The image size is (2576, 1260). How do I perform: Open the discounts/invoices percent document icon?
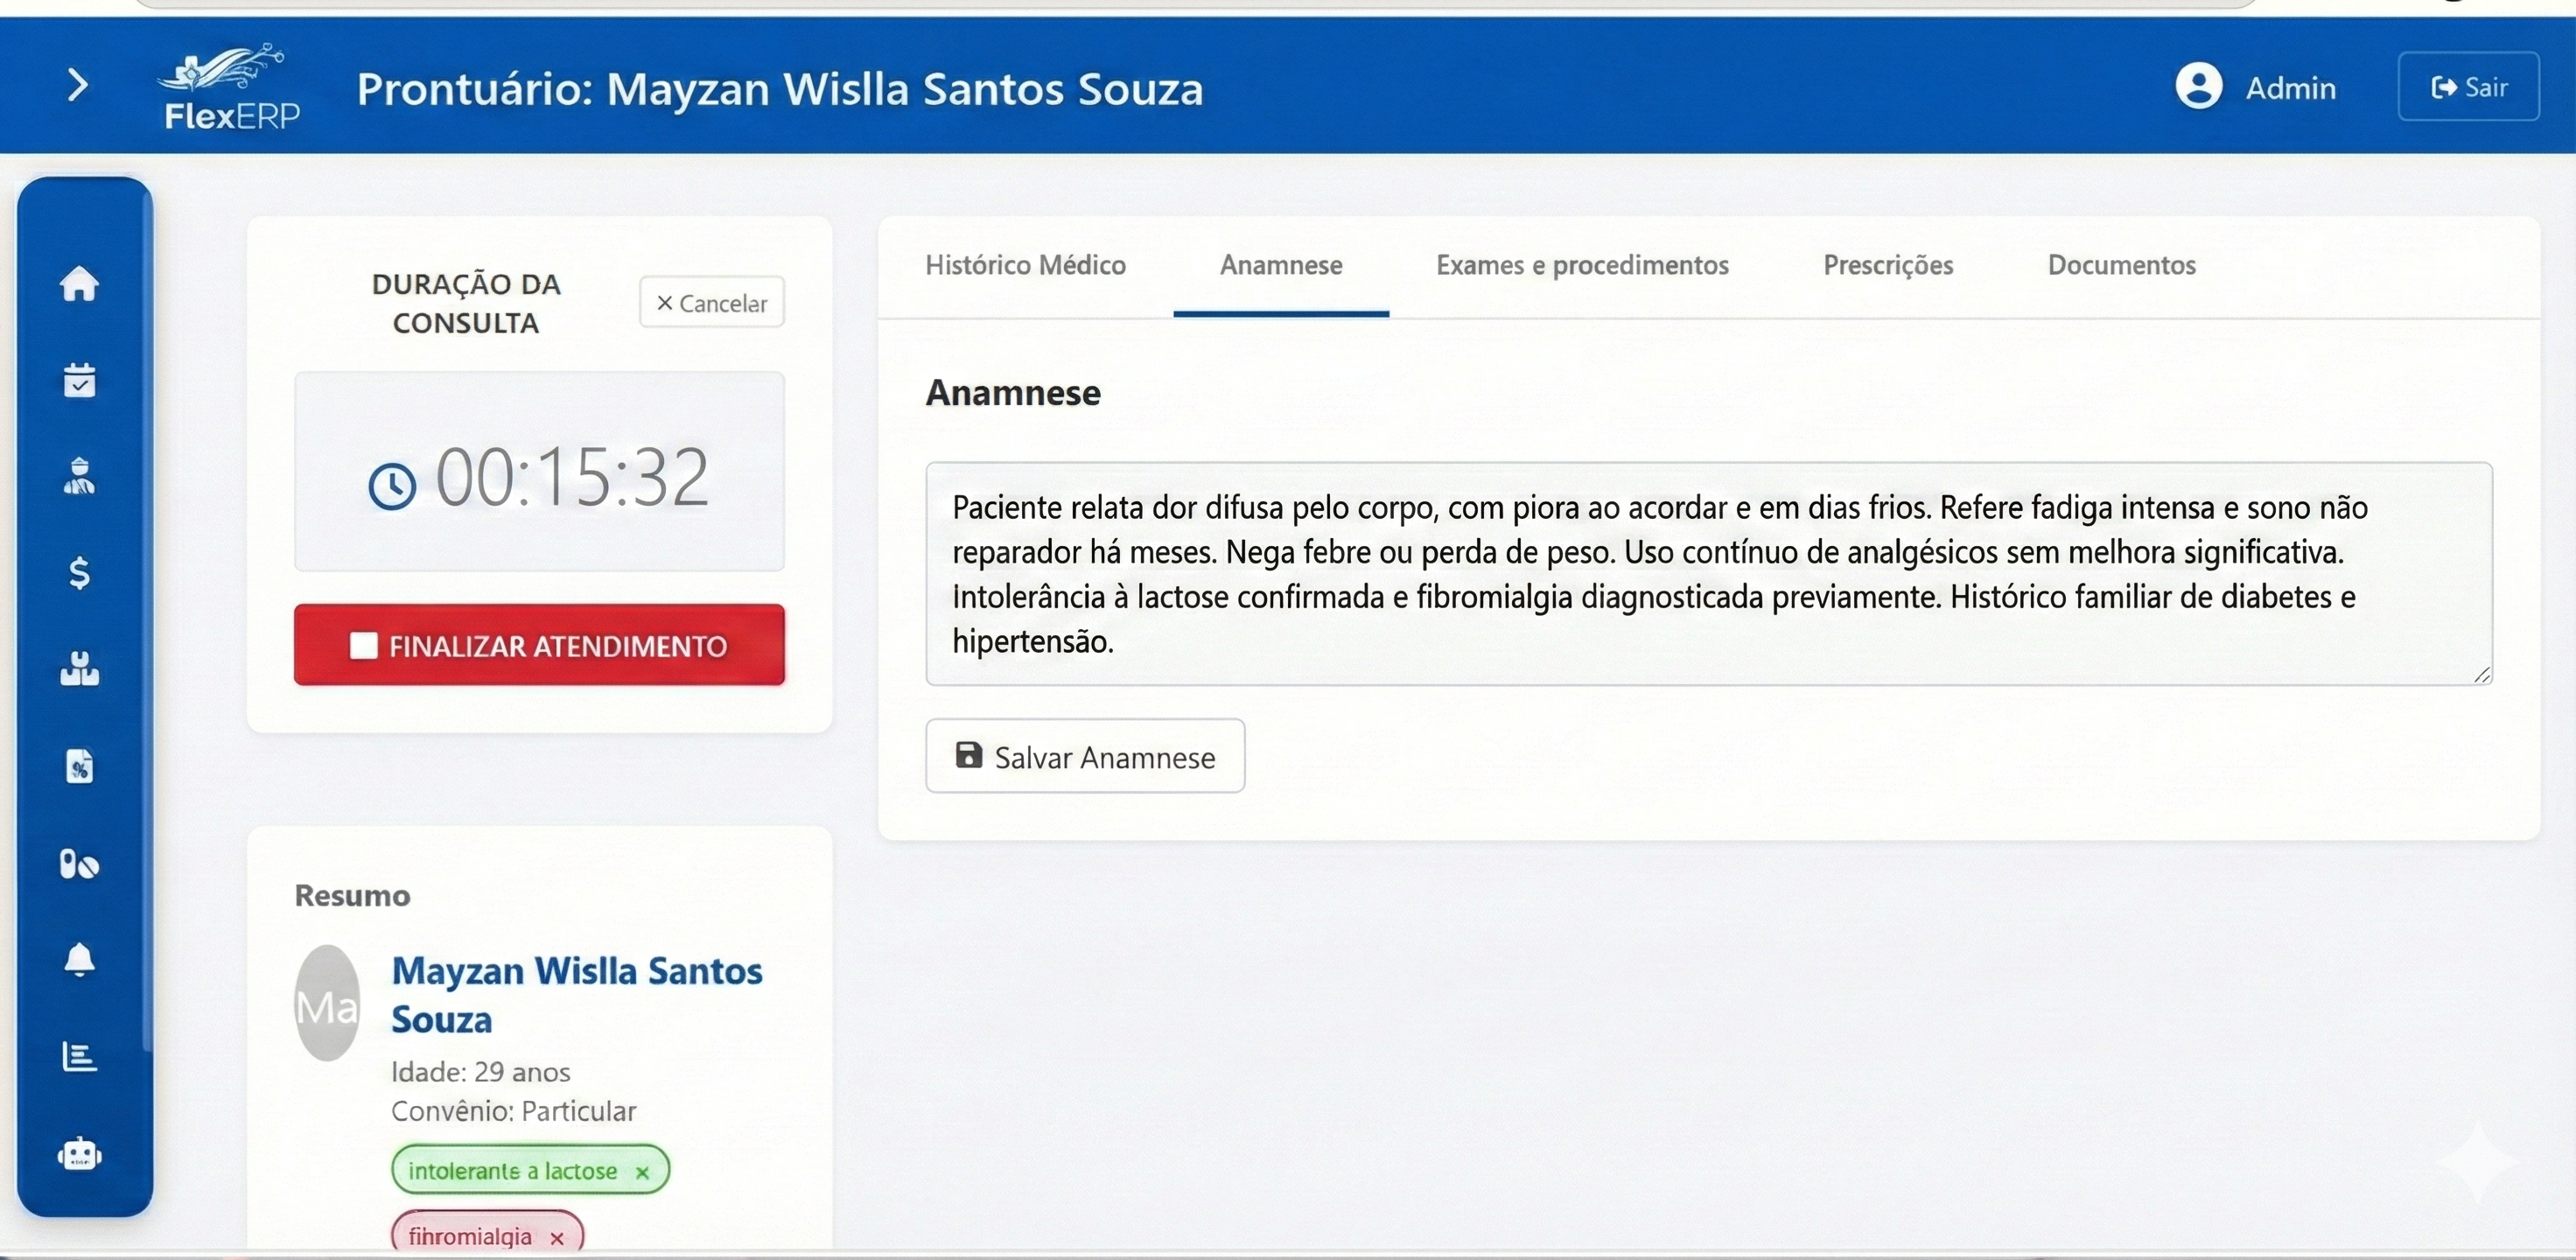(80, 766)
